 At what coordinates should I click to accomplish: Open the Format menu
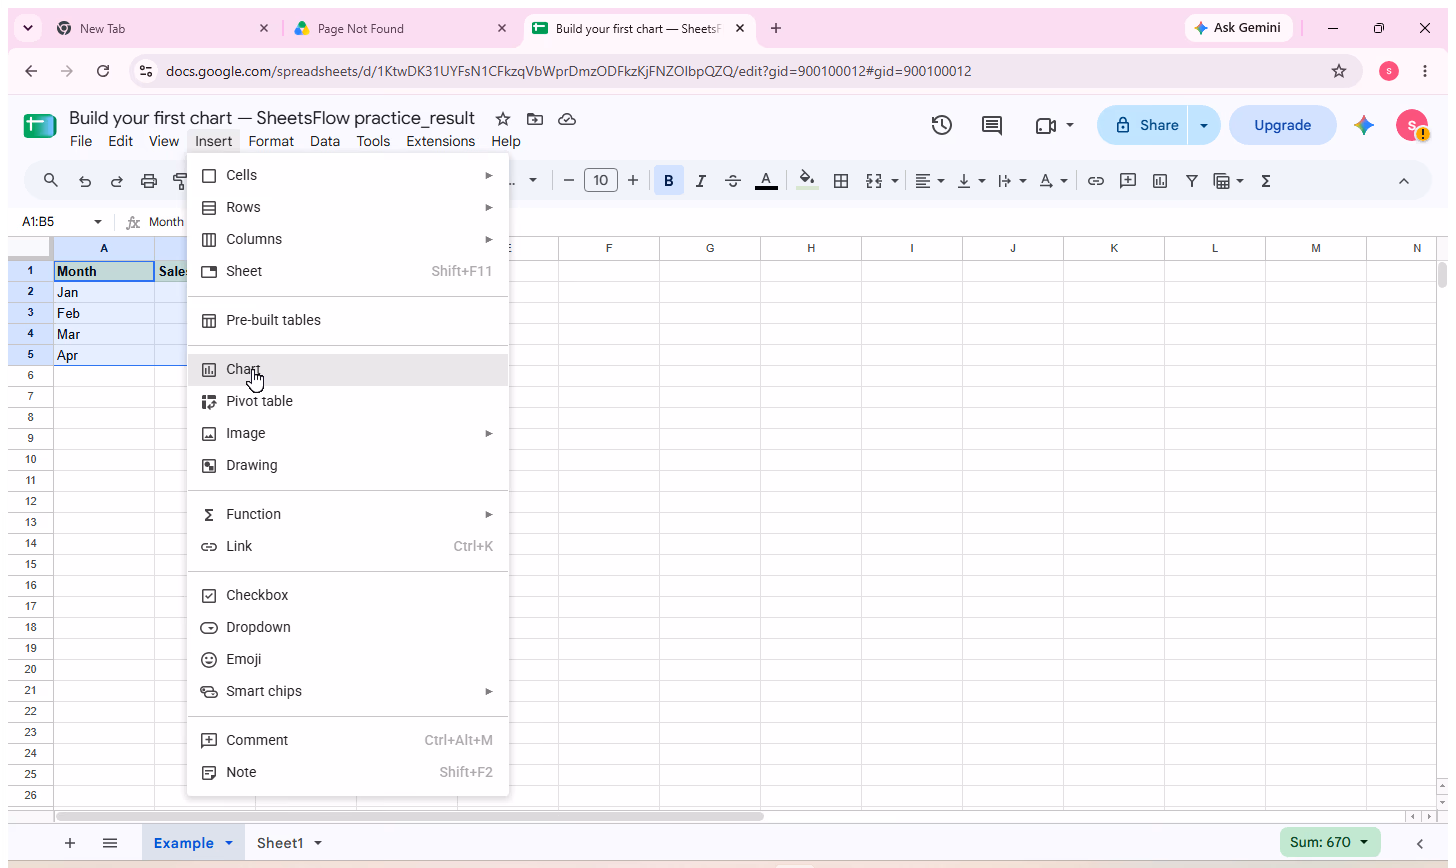(271, 141)
